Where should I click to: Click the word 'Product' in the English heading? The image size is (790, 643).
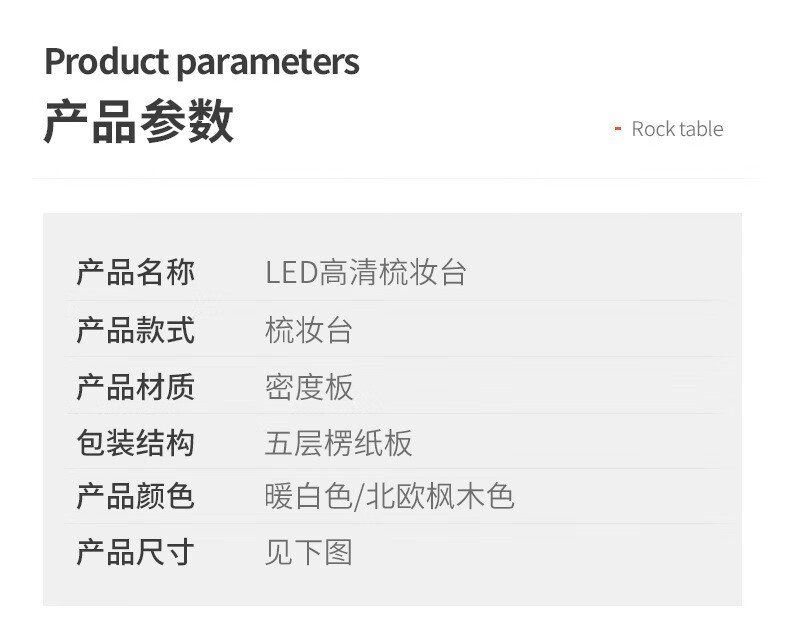pyautogui.click(x=107, y=62)
